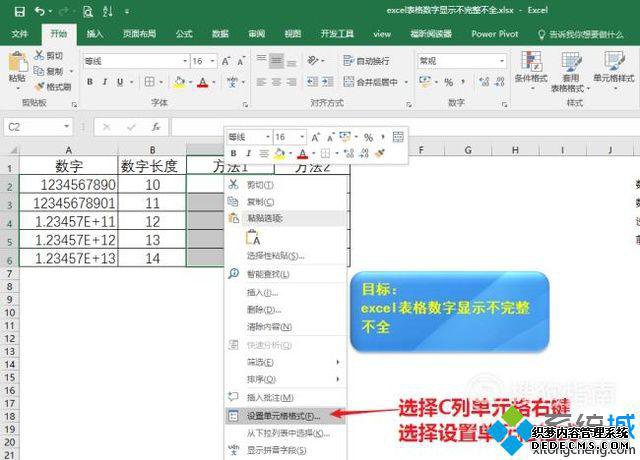Image resolution: width=640 pixels, height=460 pixels.
Task: Choose Insert (插入) in context menu
Action: click(286, 292)
